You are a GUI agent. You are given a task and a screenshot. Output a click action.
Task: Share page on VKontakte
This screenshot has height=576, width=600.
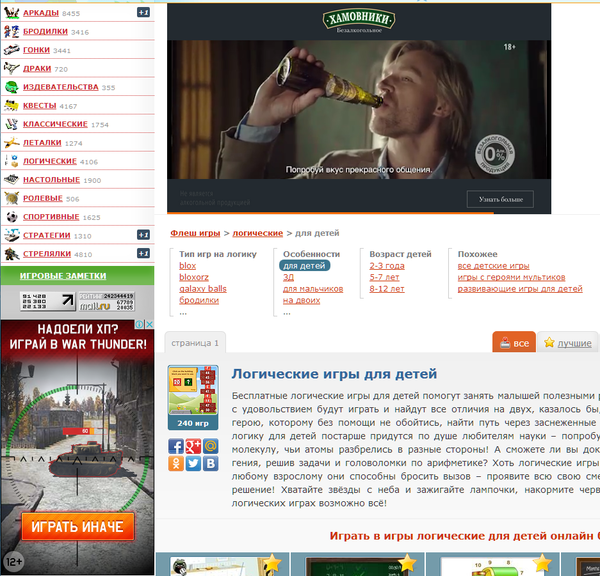210,463
